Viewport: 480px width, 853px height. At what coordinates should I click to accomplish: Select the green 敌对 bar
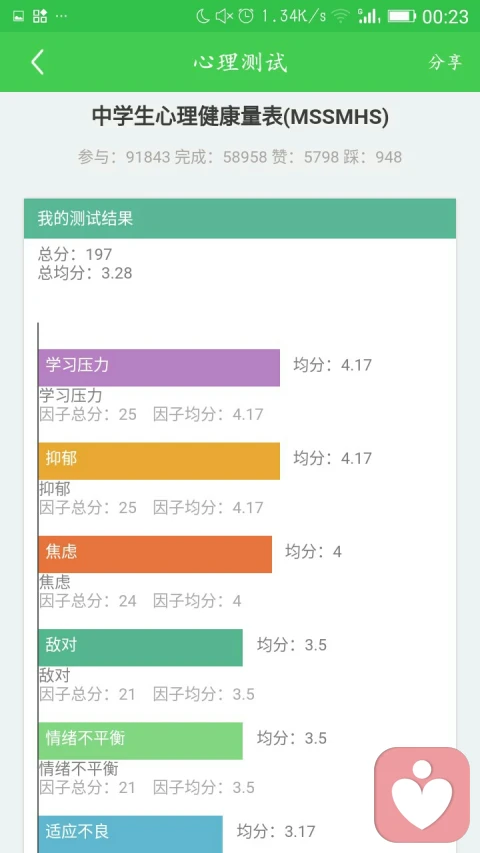(x=140, y=647)
